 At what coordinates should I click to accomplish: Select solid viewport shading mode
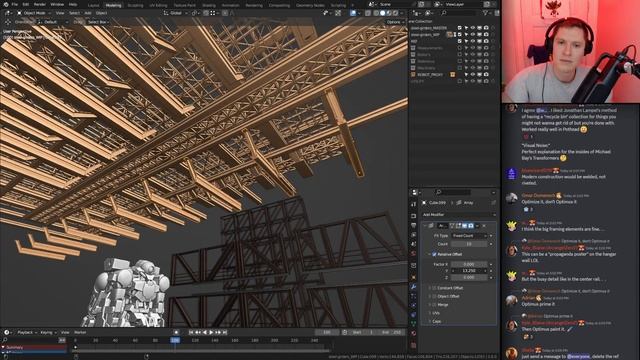pyautogui.click(x=382, y=13)
